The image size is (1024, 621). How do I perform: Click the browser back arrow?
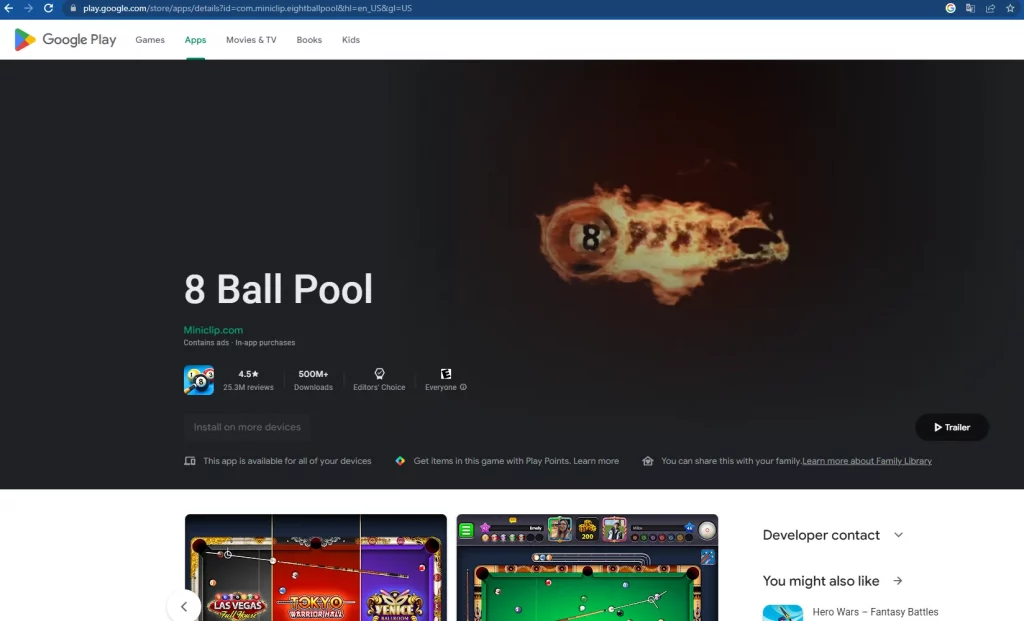(x=8, y=8)
